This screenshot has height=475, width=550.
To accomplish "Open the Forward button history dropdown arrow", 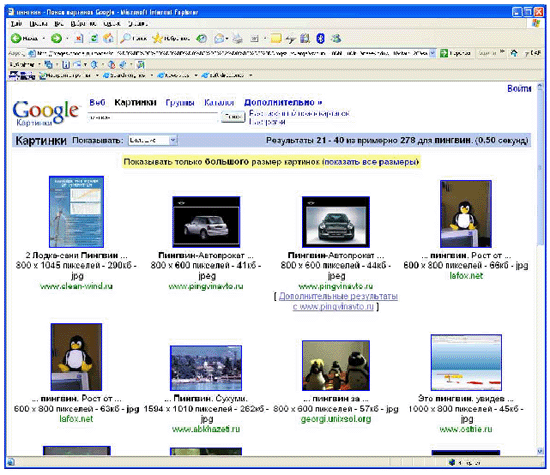I will click(67, 38).
